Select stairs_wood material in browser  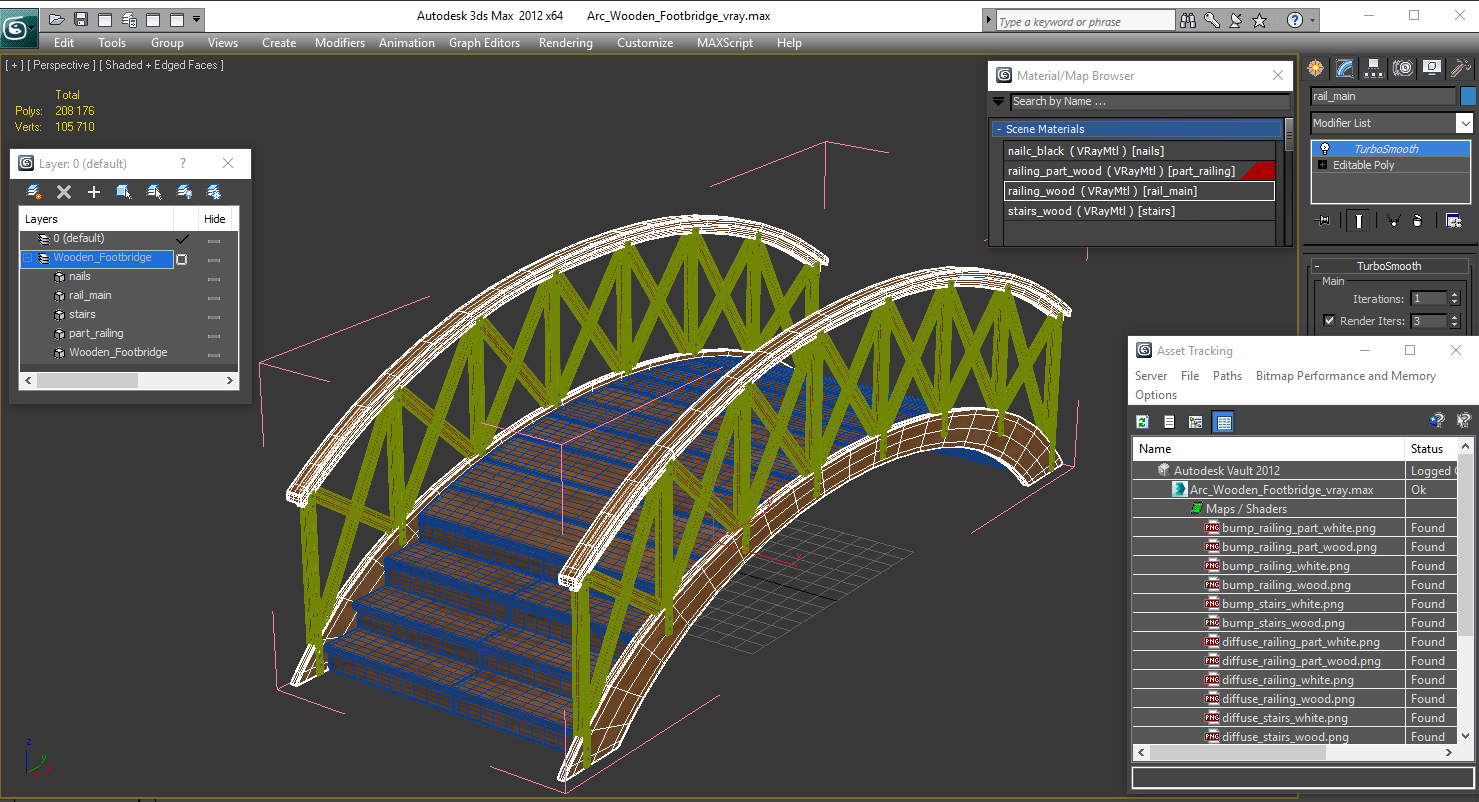pyautogui.click(x=1140, y=211)
